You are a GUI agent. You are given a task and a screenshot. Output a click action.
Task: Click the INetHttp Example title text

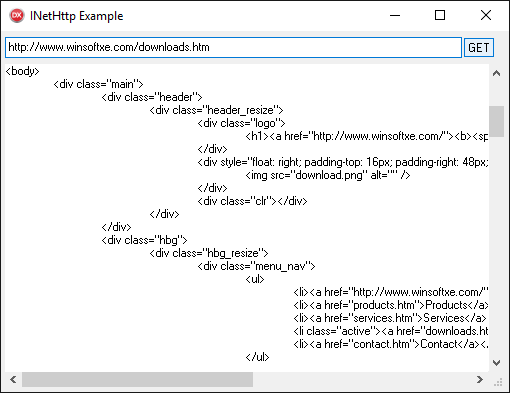[x=77, y=16]
